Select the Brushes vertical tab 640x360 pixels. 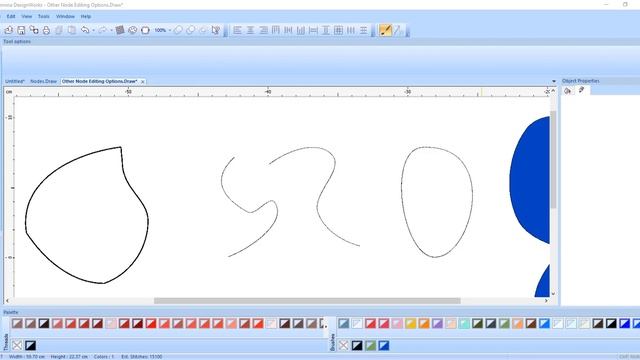(x=332, y=342)
